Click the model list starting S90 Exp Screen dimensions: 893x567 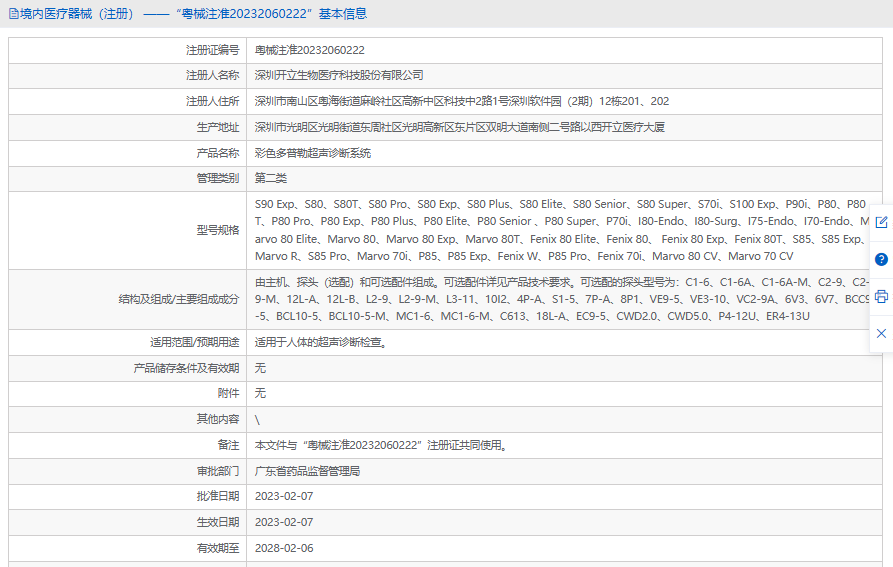point(562,230)
